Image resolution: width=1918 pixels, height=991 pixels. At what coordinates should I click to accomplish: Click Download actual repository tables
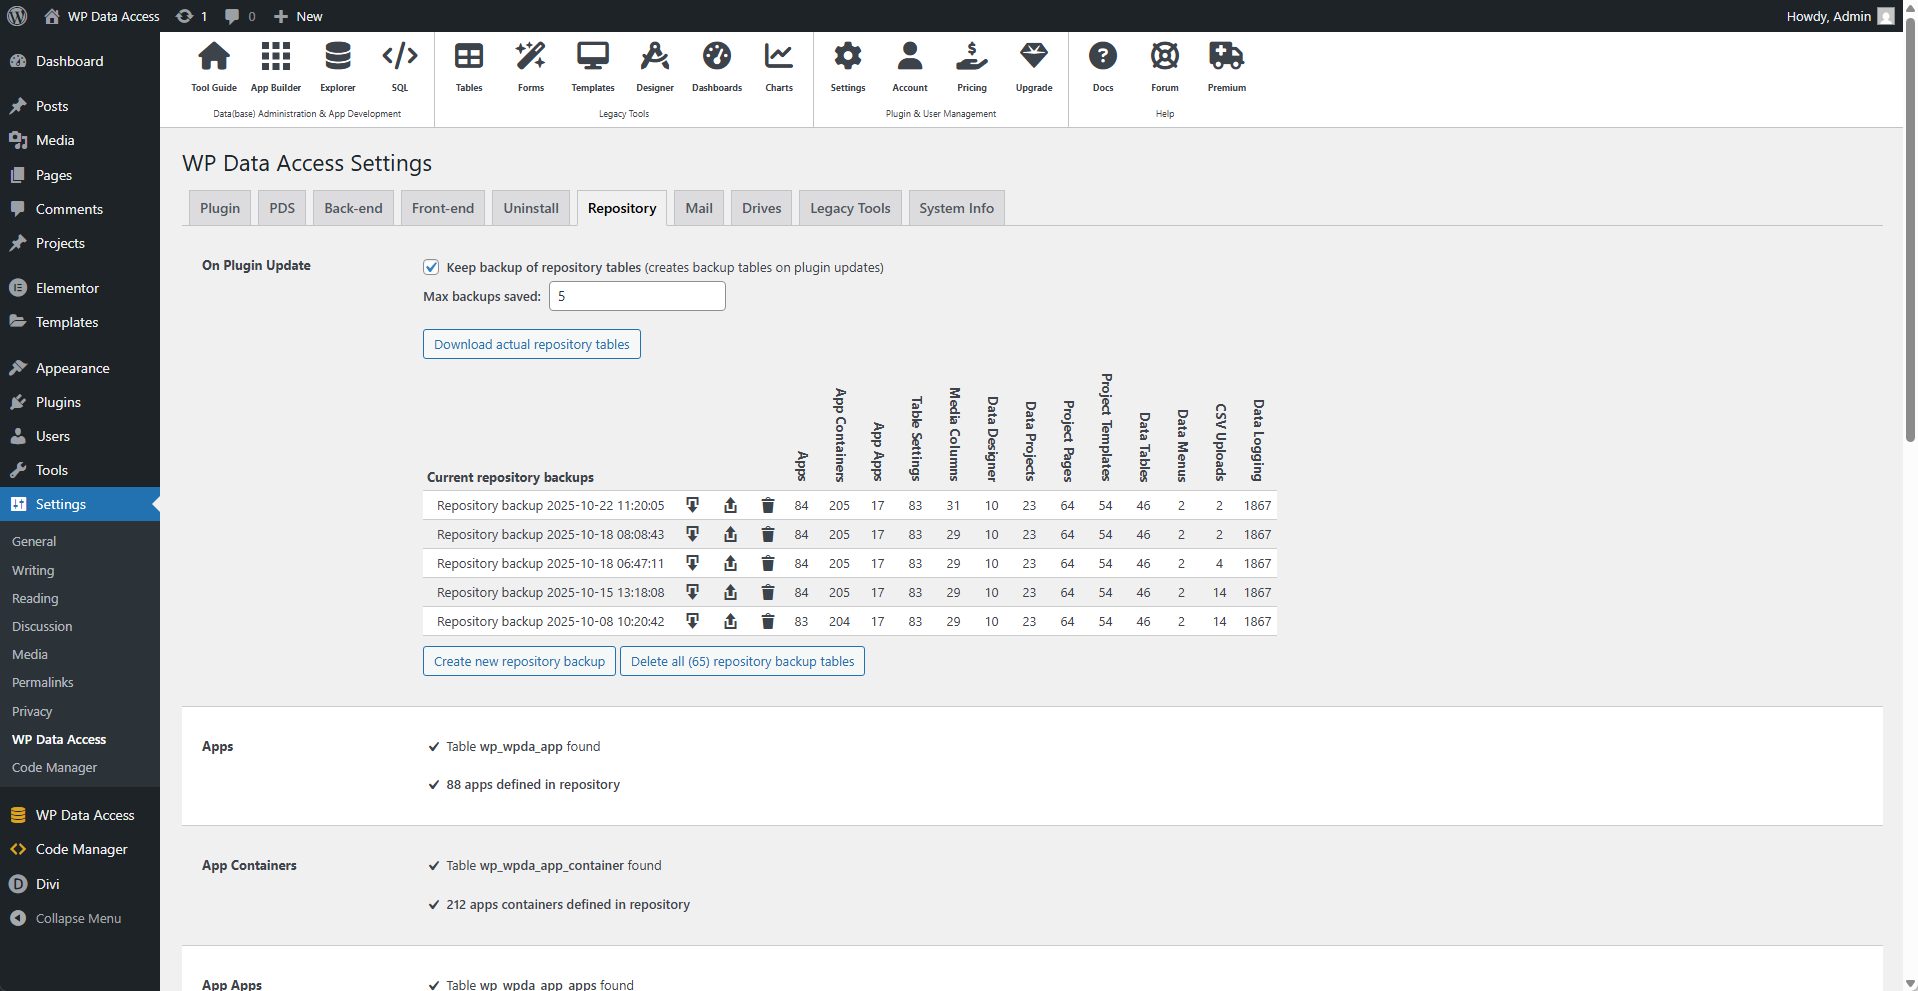531,344
